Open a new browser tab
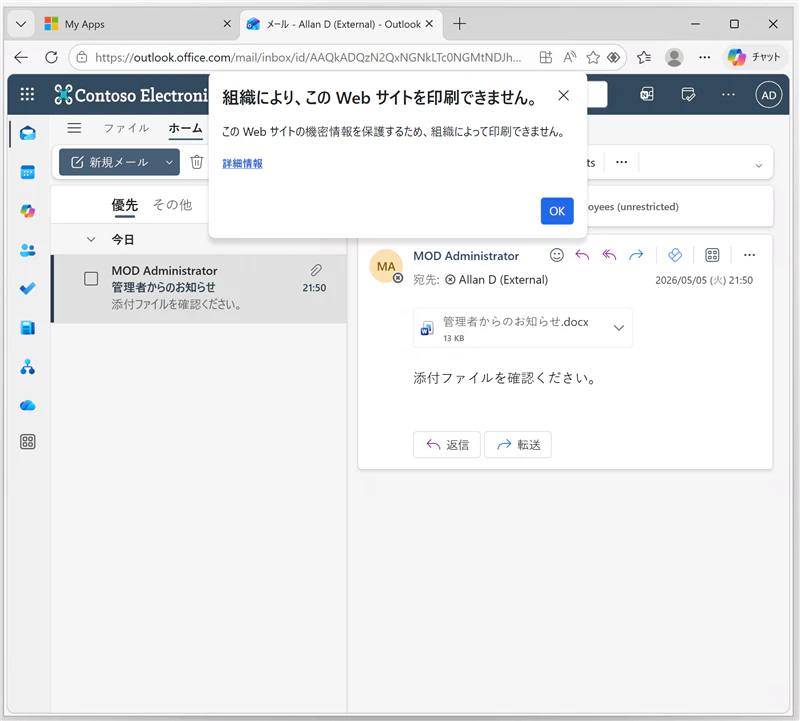The height and width of the screenshot is (721, 800). pos(459,24)
